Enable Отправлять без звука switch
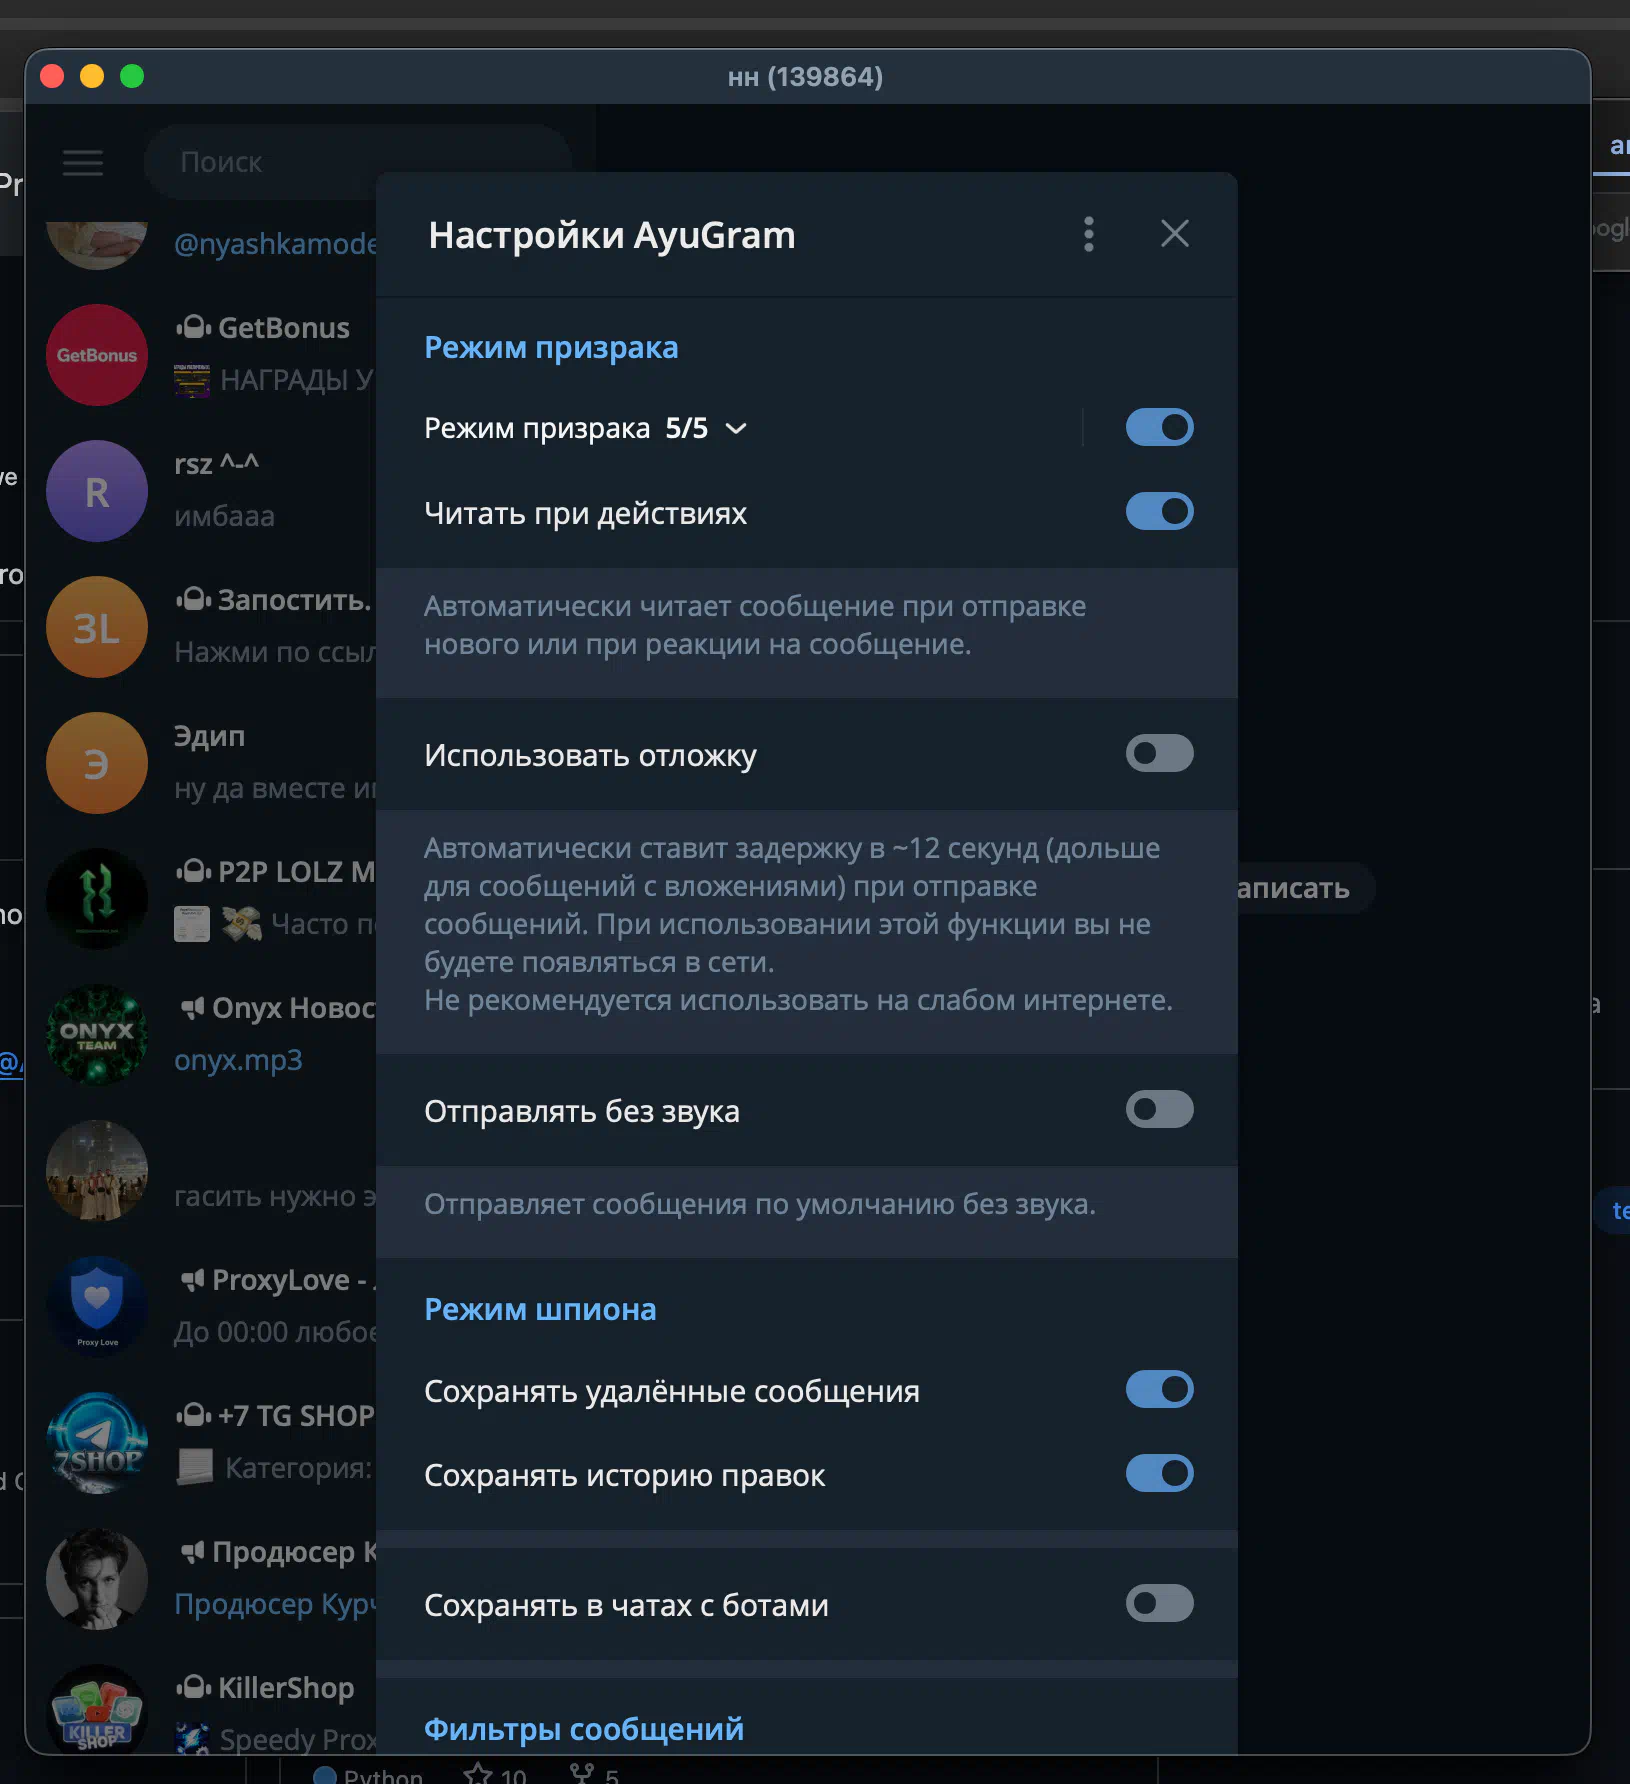Viewport: 1630px width, 1784px height. (1159, 1110)
